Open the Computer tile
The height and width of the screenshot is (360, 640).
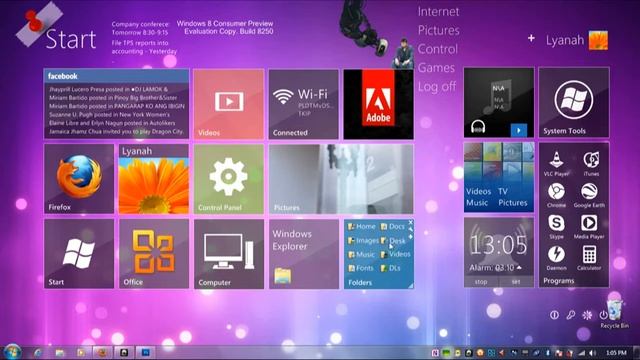pos(229,254)
